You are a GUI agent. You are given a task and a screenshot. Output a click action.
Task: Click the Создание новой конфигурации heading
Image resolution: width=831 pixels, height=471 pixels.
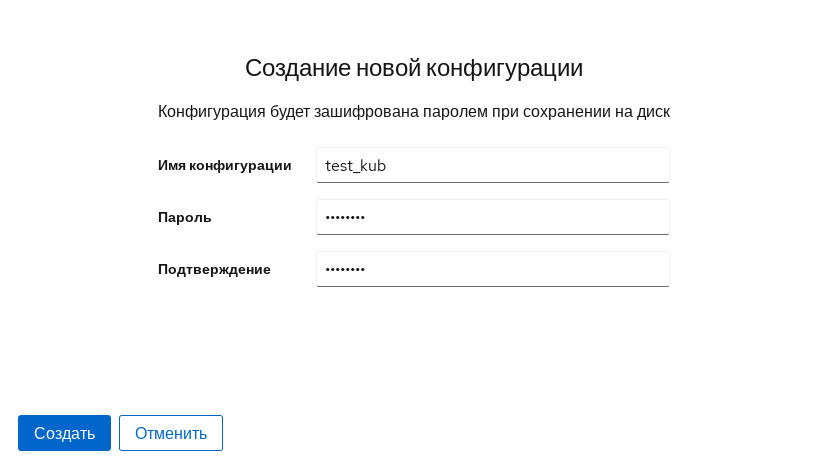pos(414,68)
